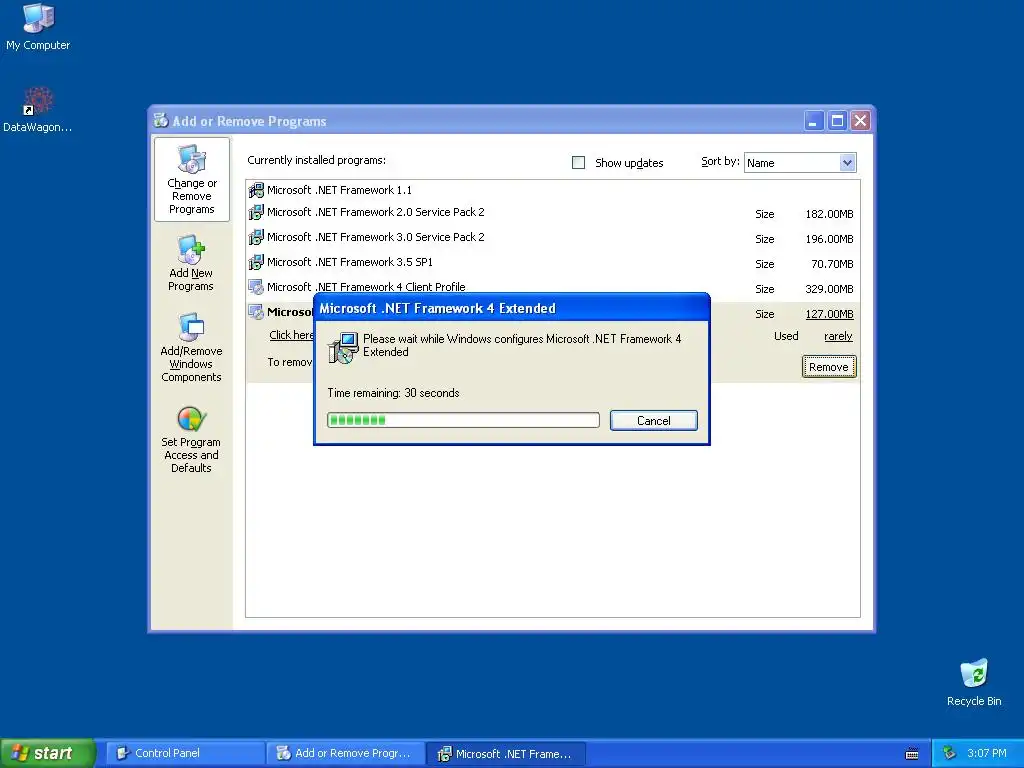Click the 'rarely' usage link

[839, 336]
